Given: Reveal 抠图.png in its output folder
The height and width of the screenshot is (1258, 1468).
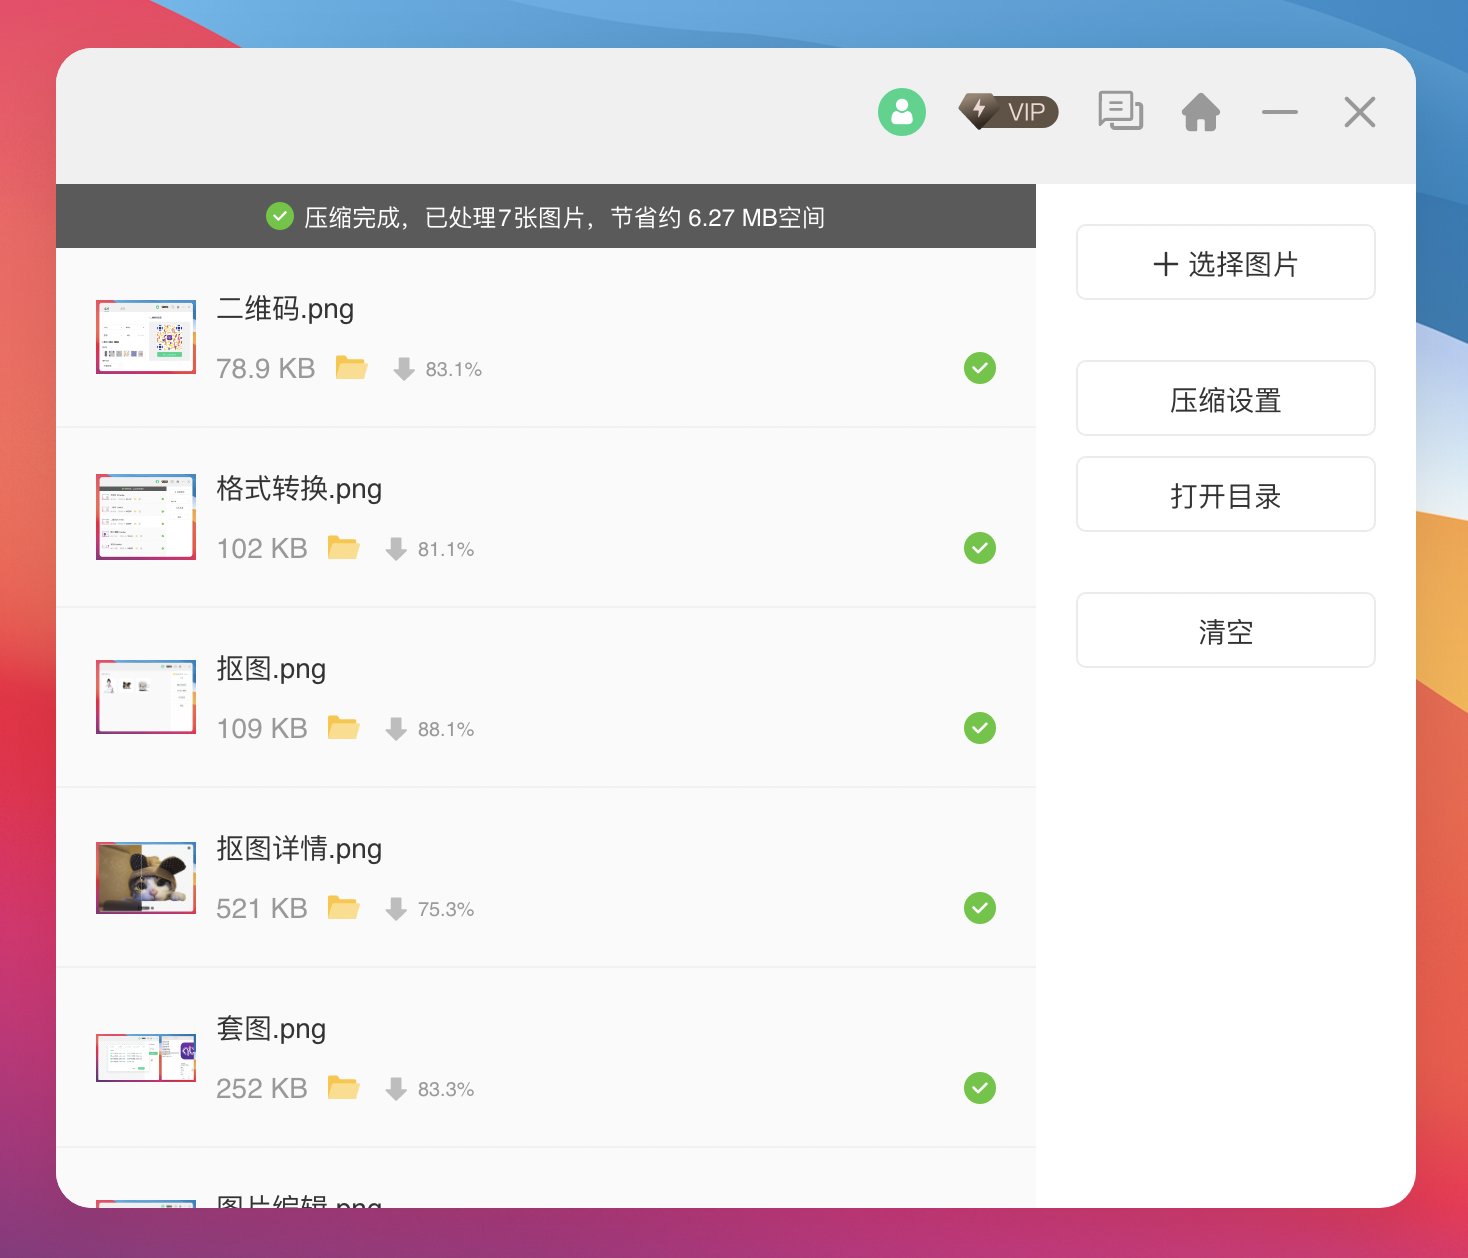Looking at the screenshot, I should pyautogui.click(x=343, y=728).
